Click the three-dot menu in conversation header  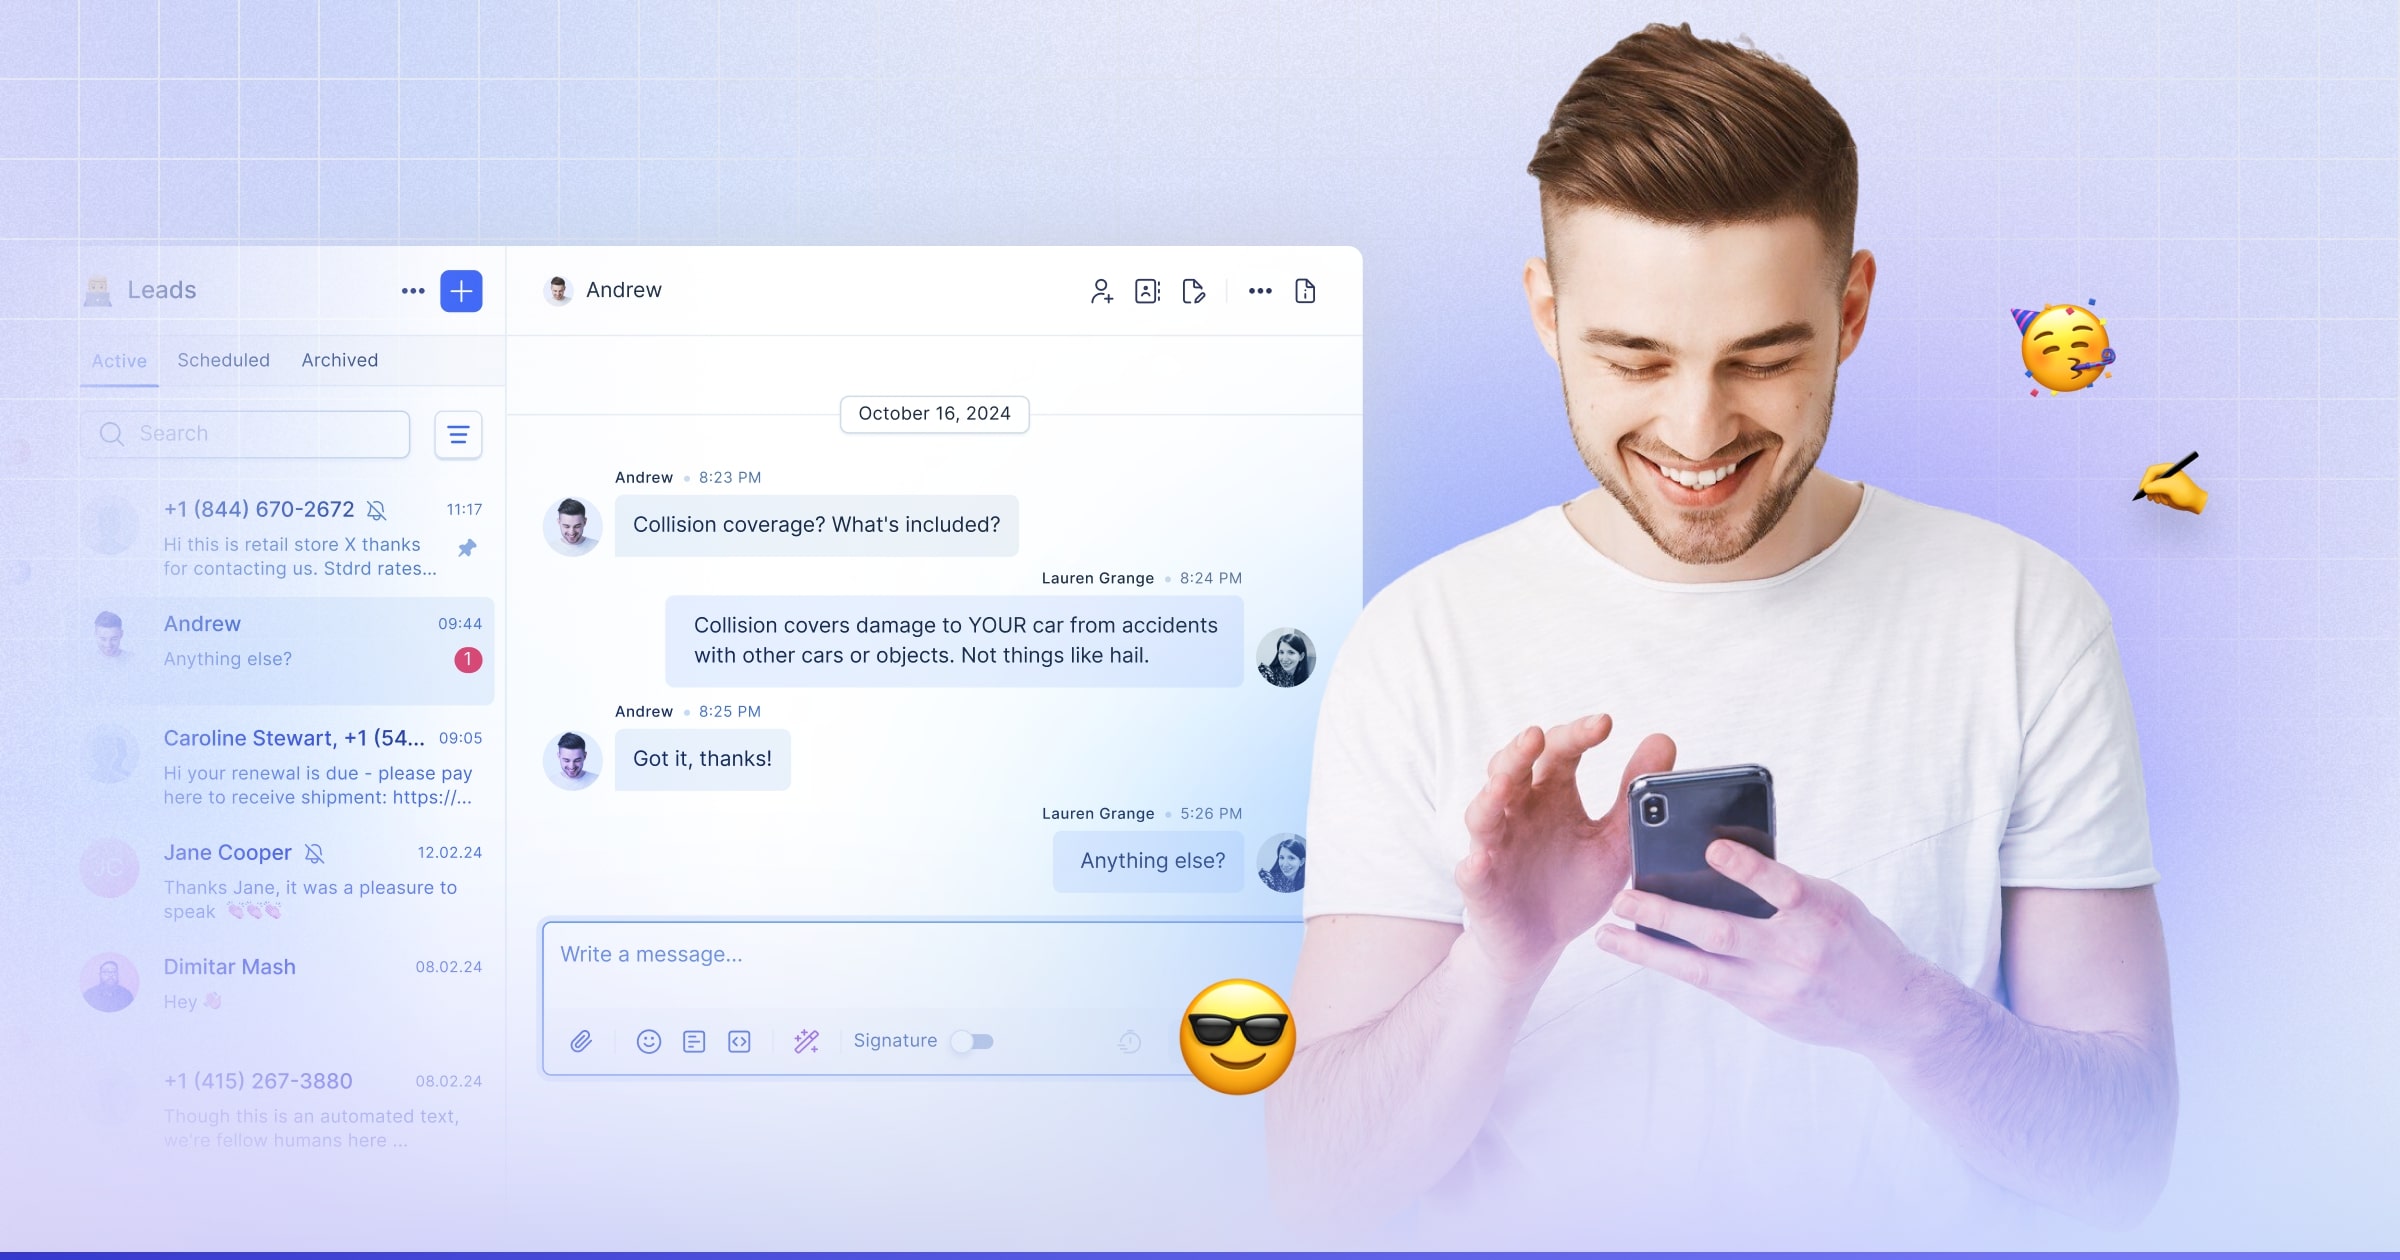pyautogui.click(x=1259, y=290)
